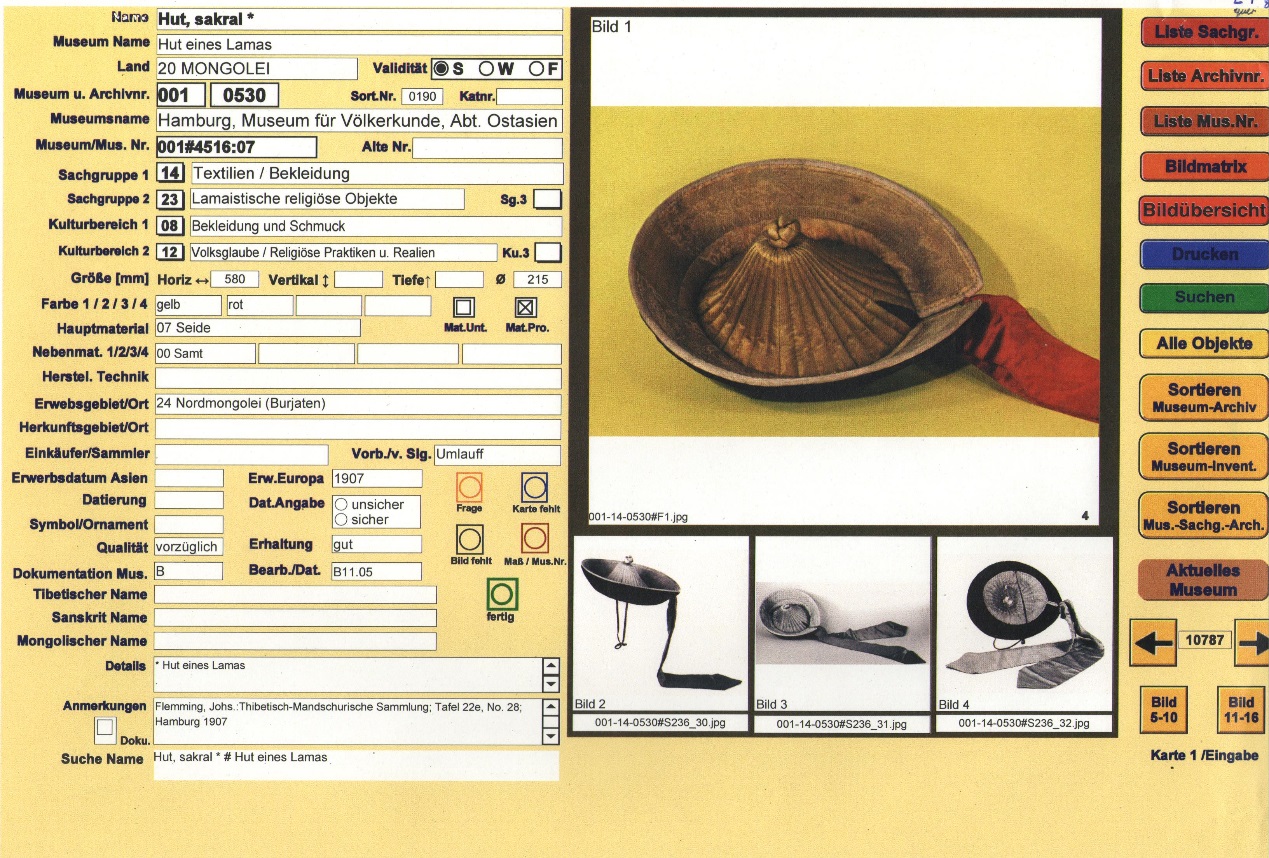Click the orange Frage status icon
Image resolution: width=1269 pixels, height=858 pixels.
pos(469,487)
